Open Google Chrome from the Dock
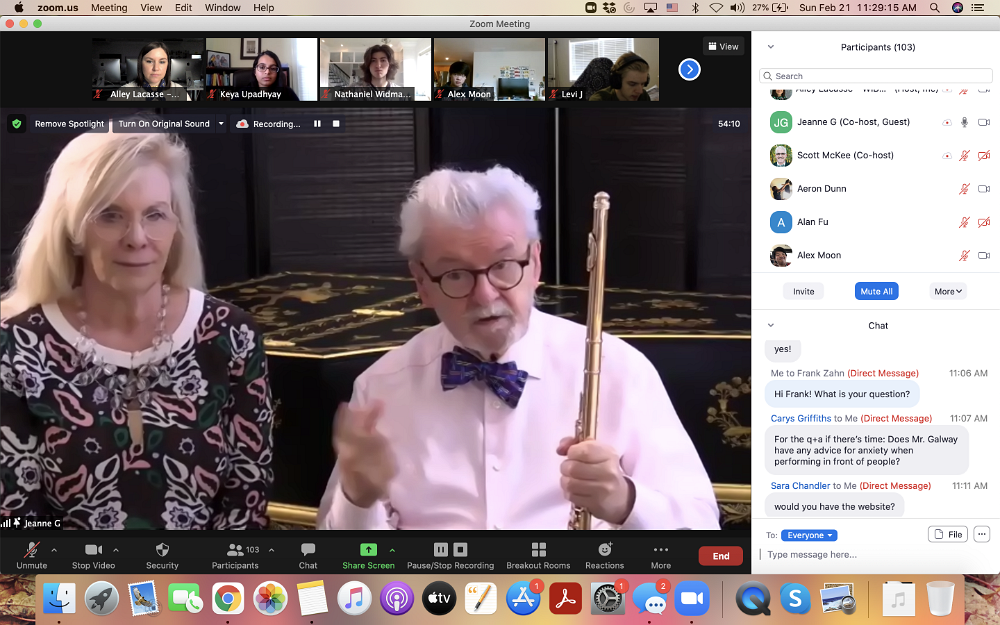1000x625 pixels. click(228, 599)
